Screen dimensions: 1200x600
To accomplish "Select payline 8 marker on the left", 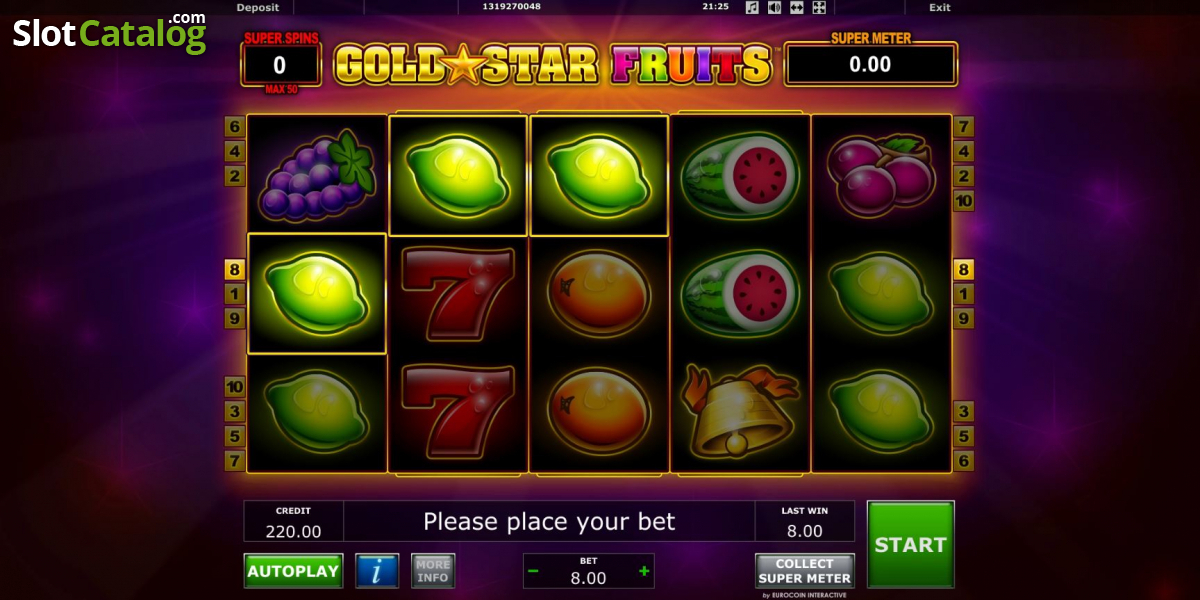I will 235,269.
